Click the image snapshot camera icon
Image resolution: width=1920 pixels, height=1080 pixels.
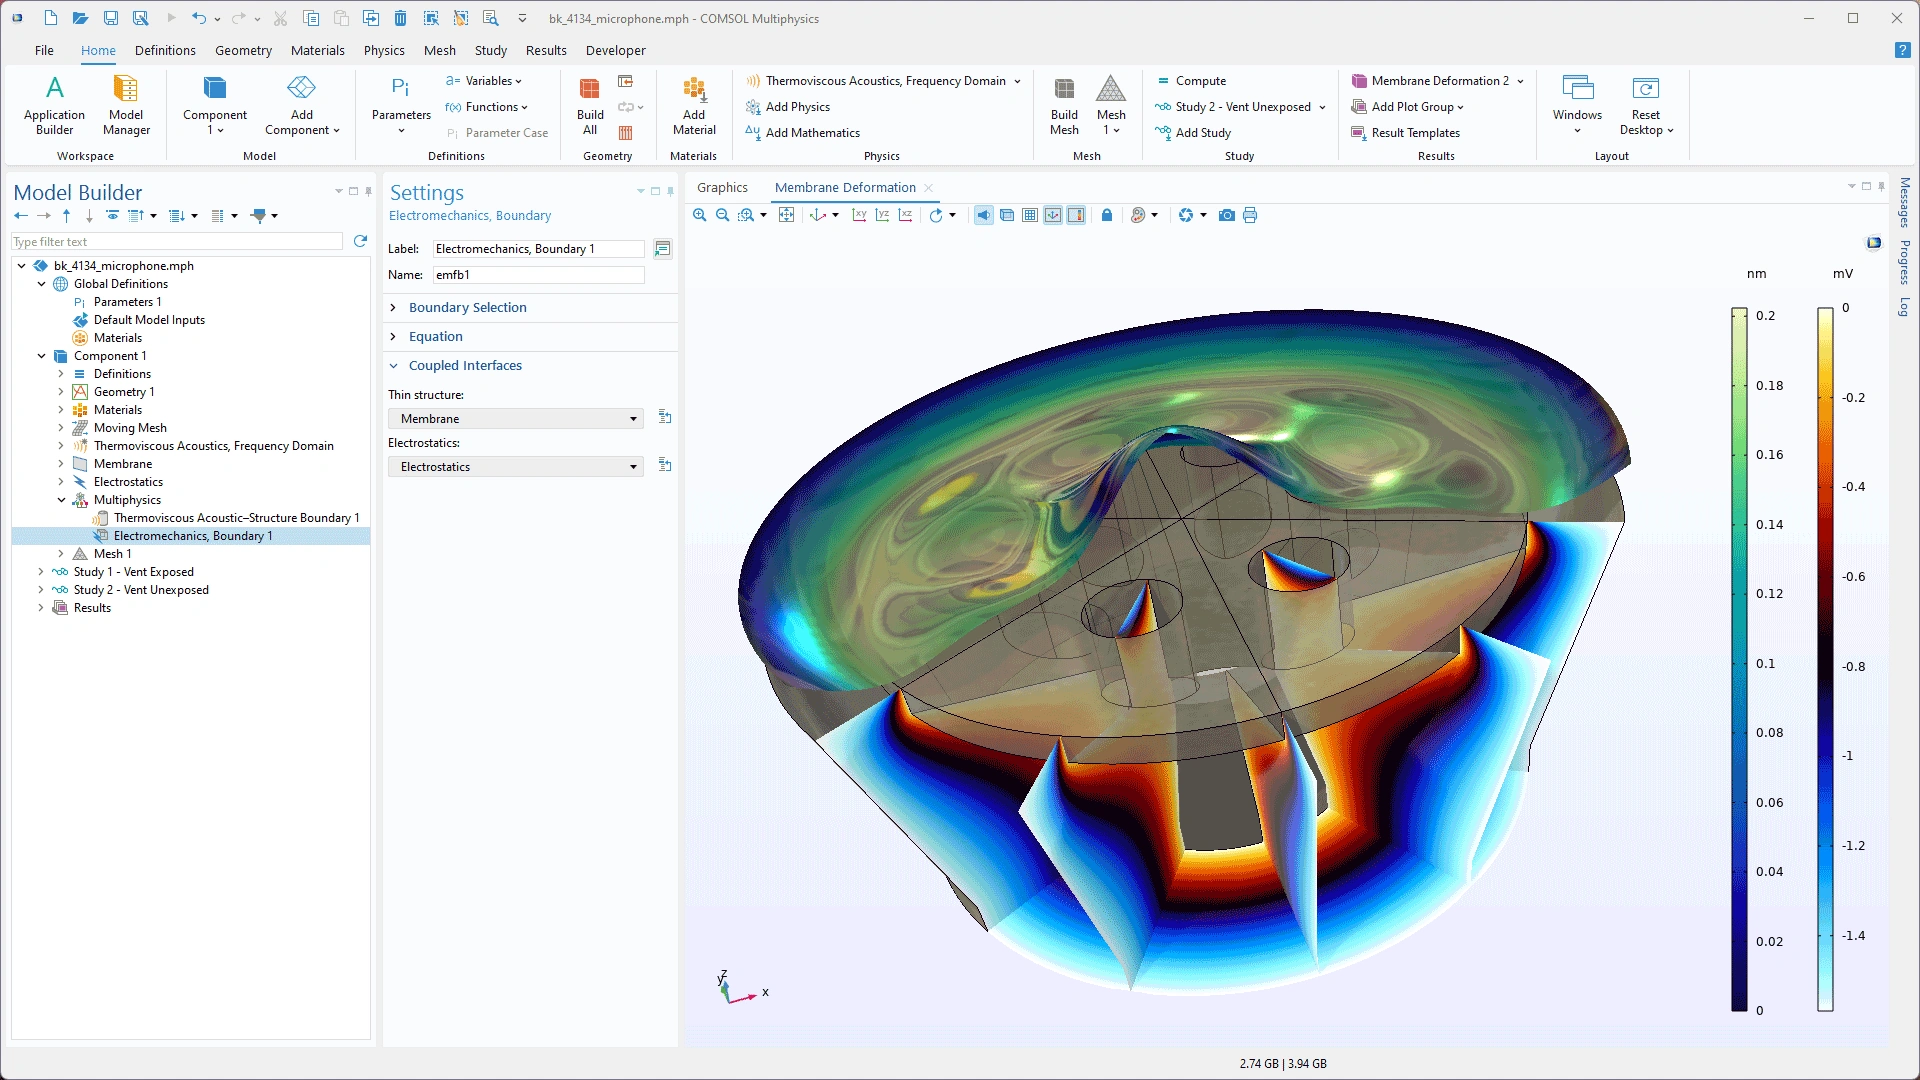(x=1226, y=215)
